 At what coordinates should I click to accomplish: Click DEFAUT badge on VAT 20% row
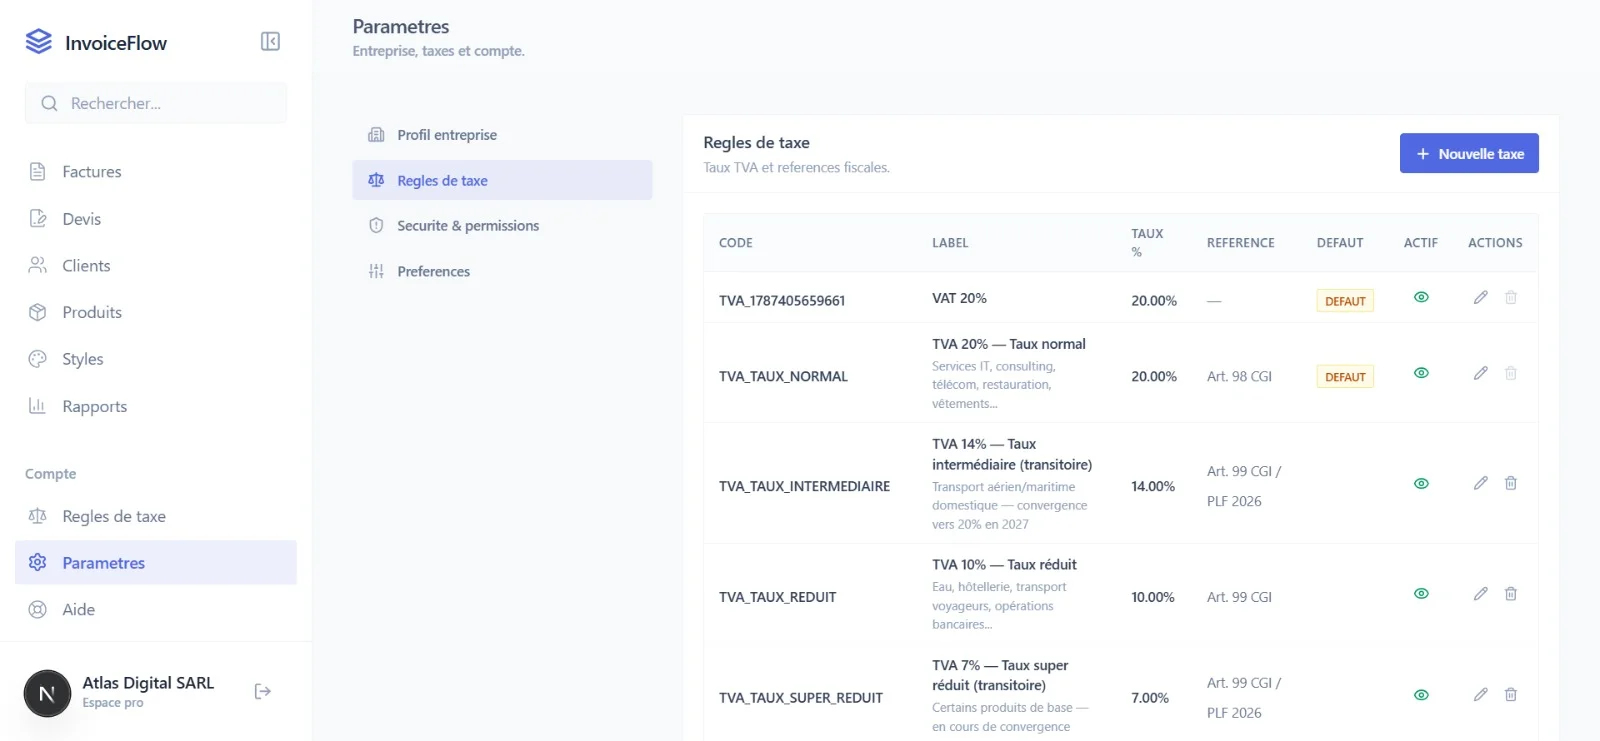(x=1345, y=301)
